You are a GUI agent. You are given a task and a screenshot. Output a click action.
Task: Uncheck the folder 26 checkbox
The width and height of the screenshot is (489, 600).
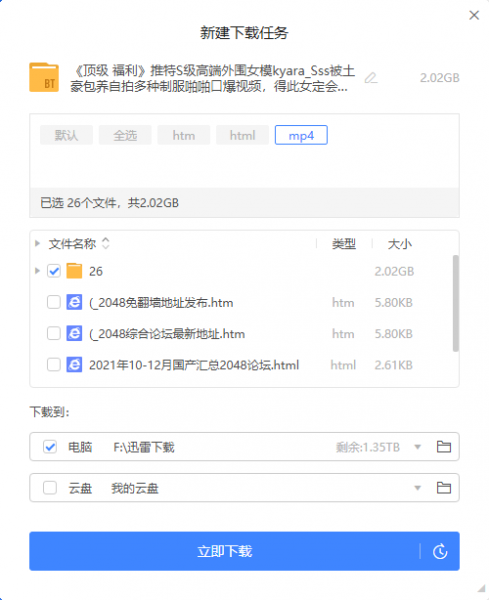(x=54, y=271)
